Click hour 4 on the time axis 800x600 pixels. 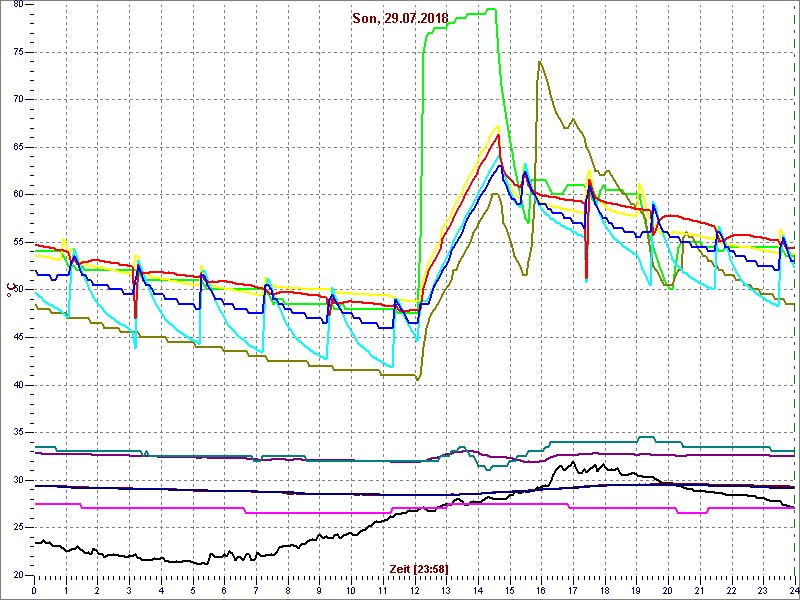[161, 590]
